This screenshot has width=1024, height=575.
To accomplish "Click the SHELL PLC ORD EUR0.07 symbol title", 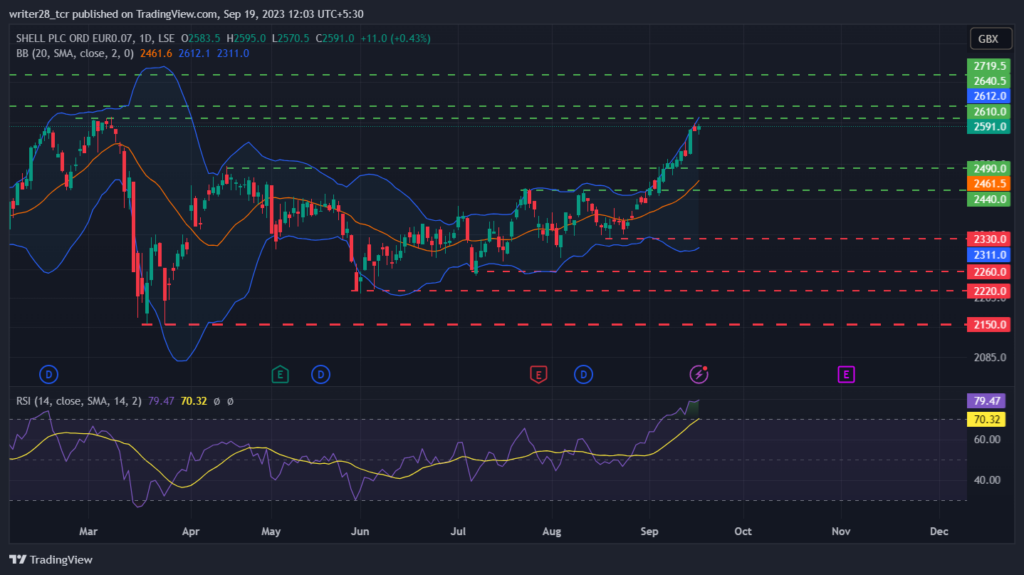I will (x=74, y=39).
